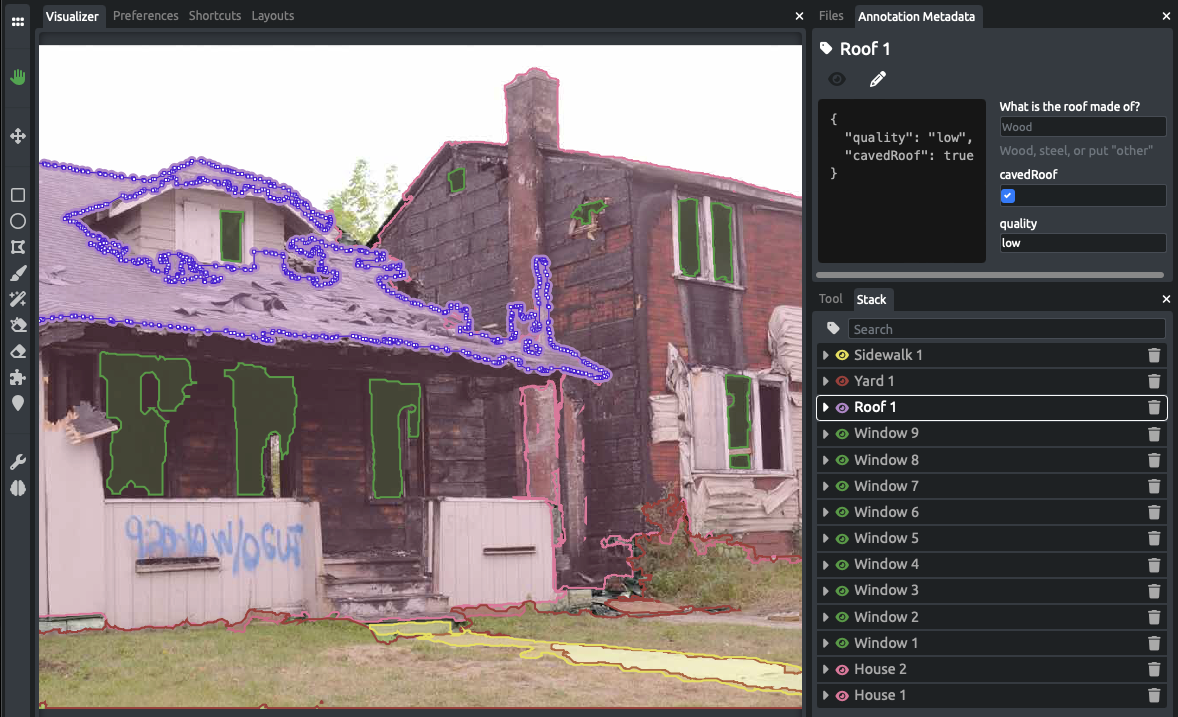
Task: Select the rectangle shape tool
Action: [16, 195]
